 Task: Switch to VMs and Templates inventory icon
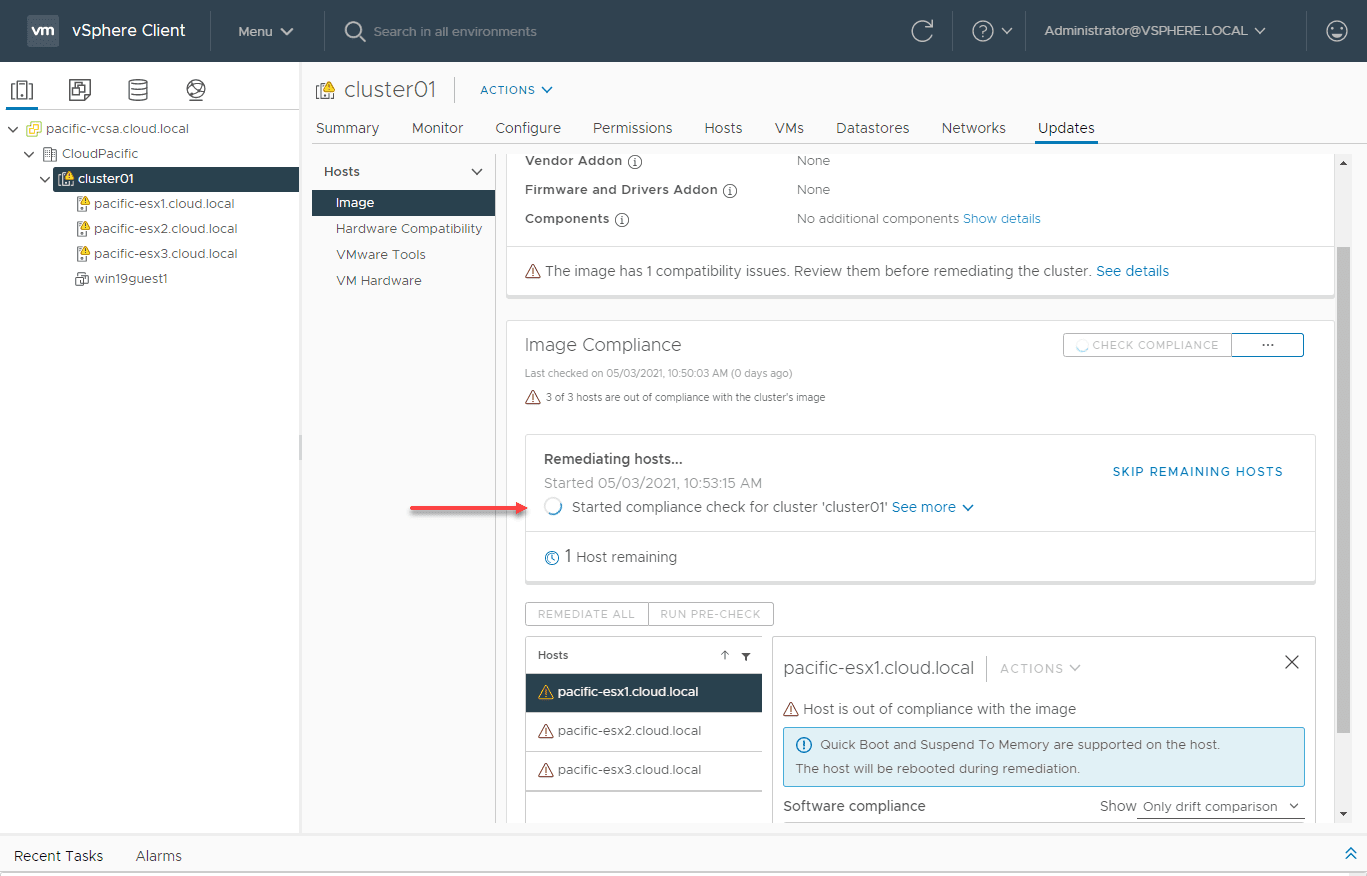(x=80, y=90)
